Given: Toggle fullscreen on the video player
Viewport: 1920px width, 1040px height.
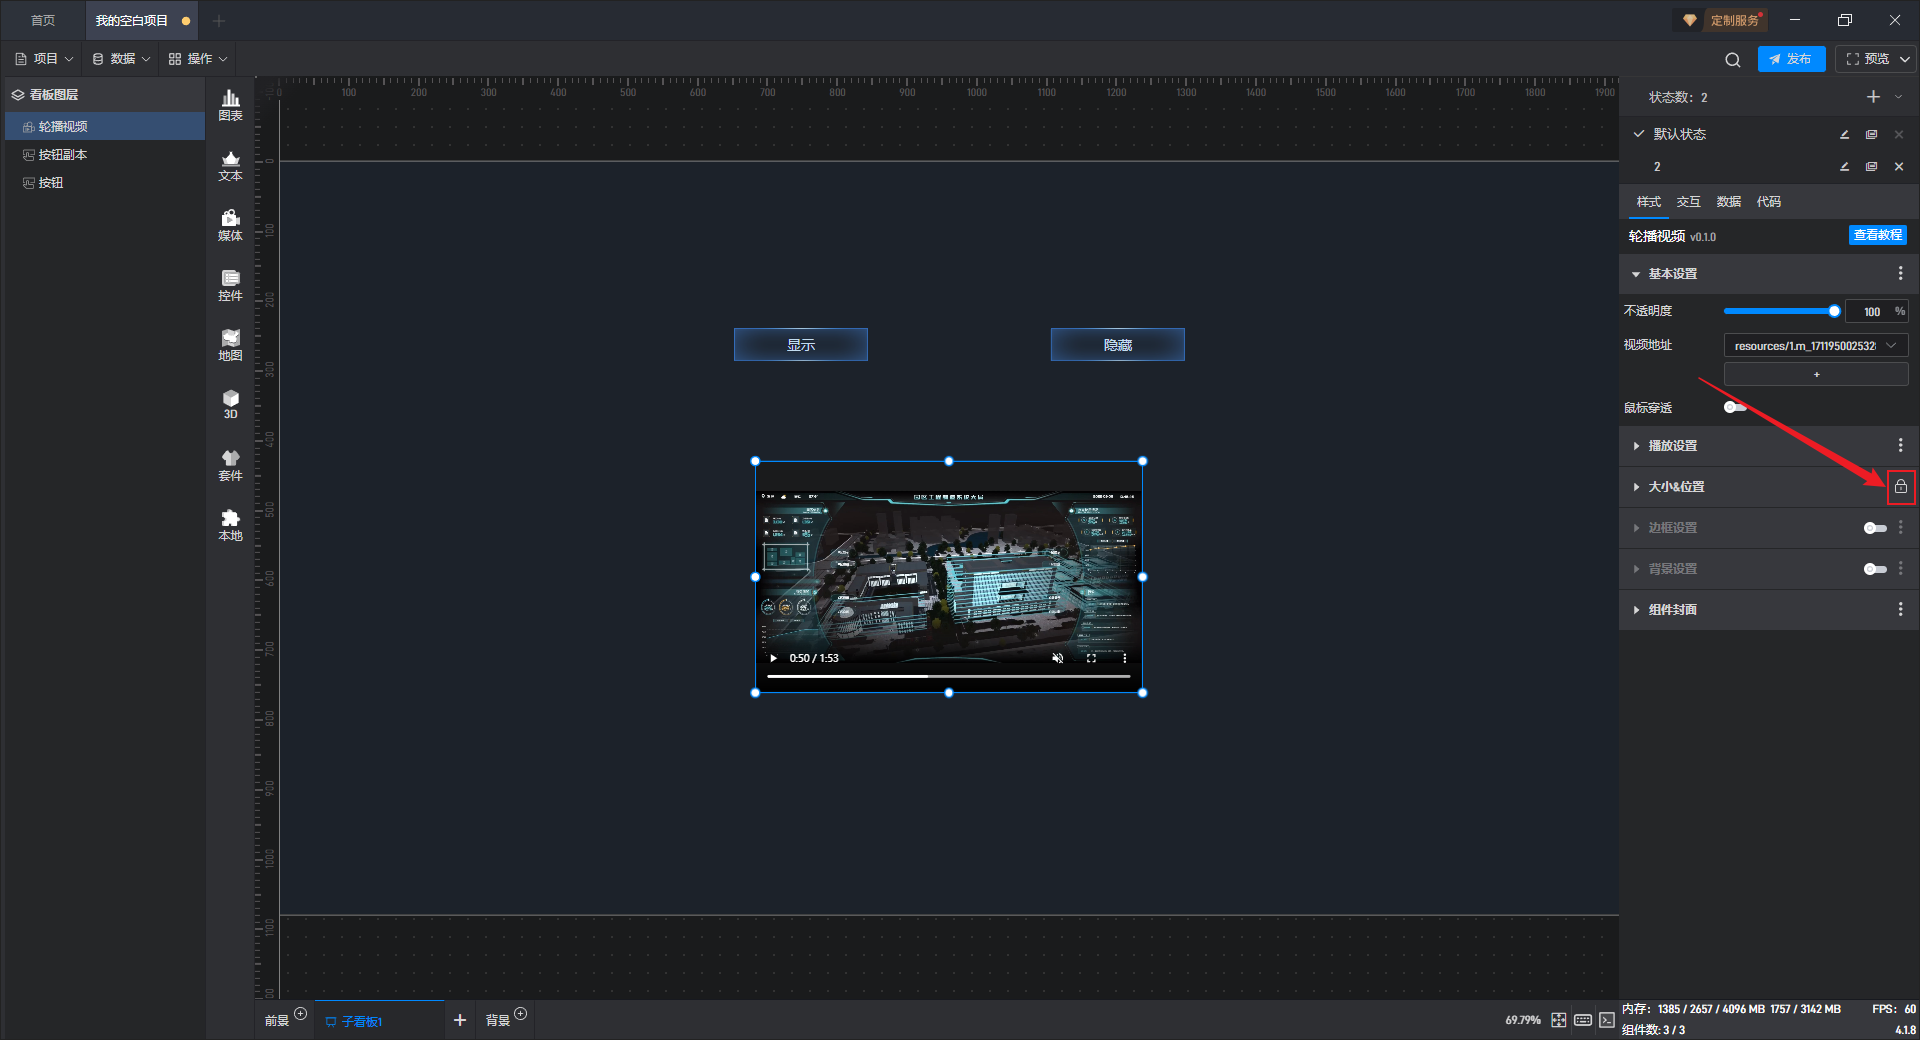Looking at the screenshot, I should [1091, 658].
